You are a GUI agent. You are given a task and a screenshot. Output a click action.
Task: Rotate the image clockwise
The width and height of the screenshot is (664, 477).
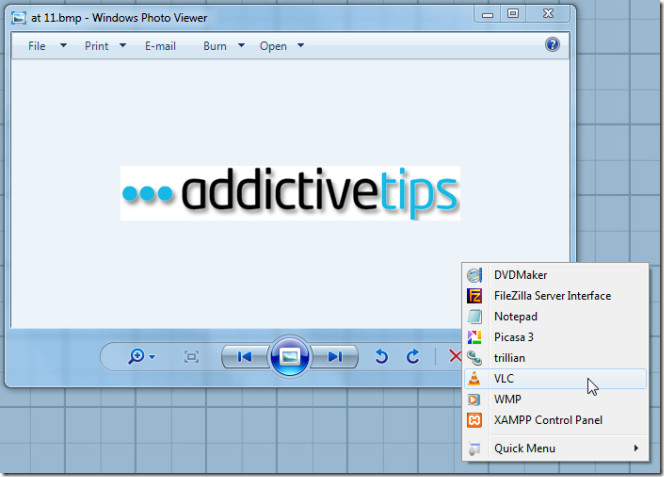click(x=413, y=356)
